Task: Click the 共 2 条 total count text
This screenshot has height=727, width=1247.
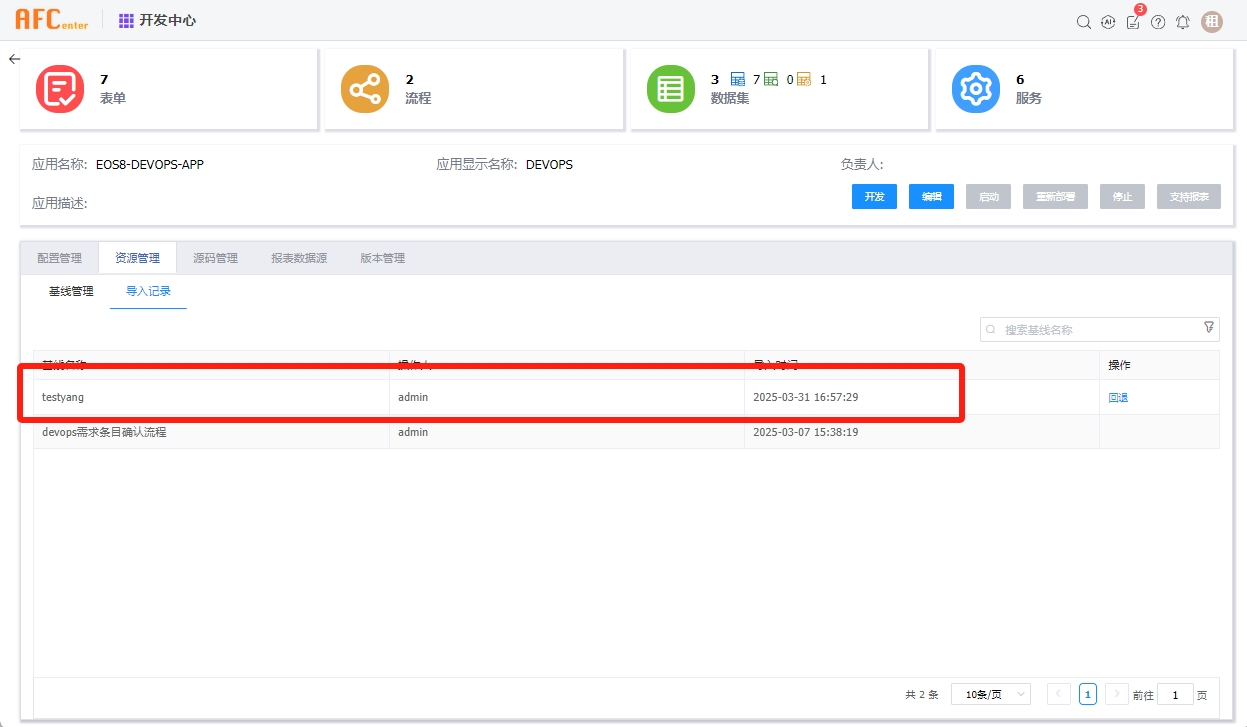Action: coord(922,694)
